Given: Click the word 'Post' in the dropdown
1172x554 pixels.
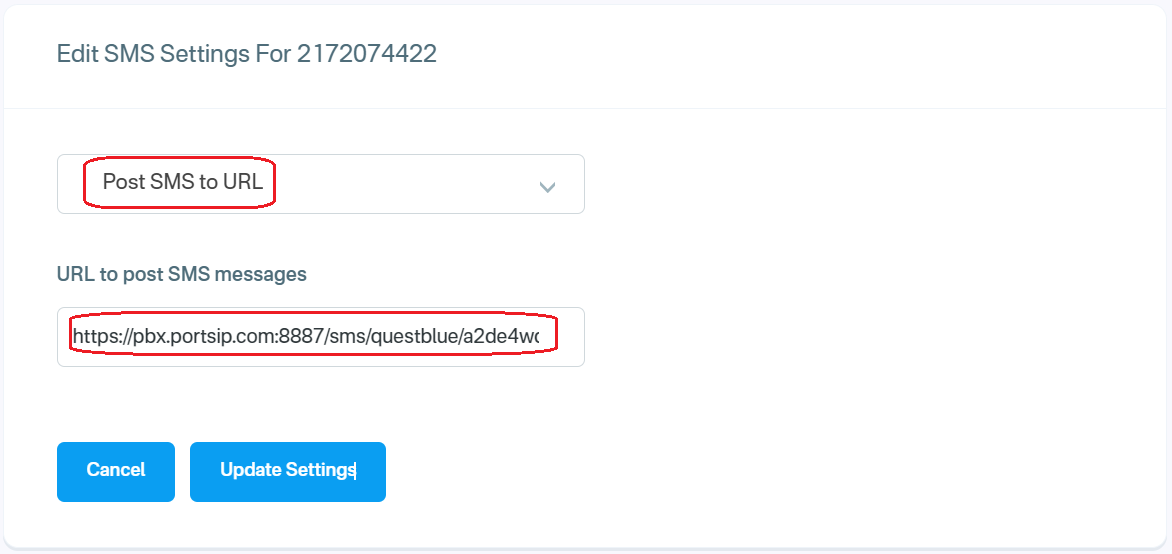Looking at the screenshot, I should point(124,184).
